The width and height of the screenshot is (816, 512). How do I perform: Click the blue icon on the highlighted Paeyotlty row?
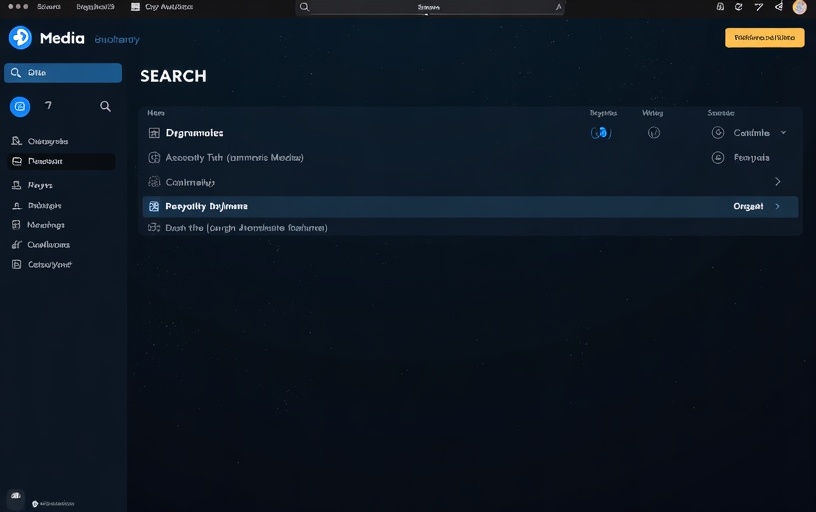click(154, 207)
